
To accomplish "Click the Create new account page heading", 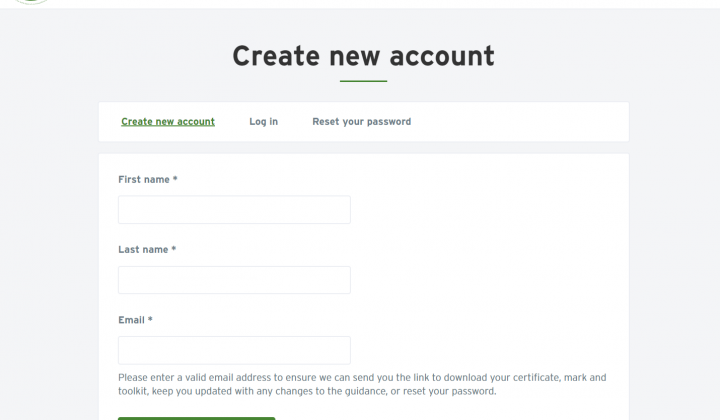I will (363, 56).
